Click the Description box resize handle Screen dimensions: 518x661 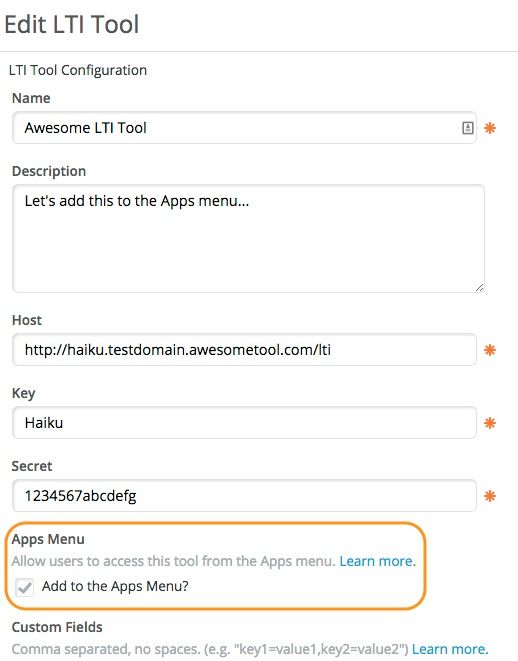click(x=479, y=288)
